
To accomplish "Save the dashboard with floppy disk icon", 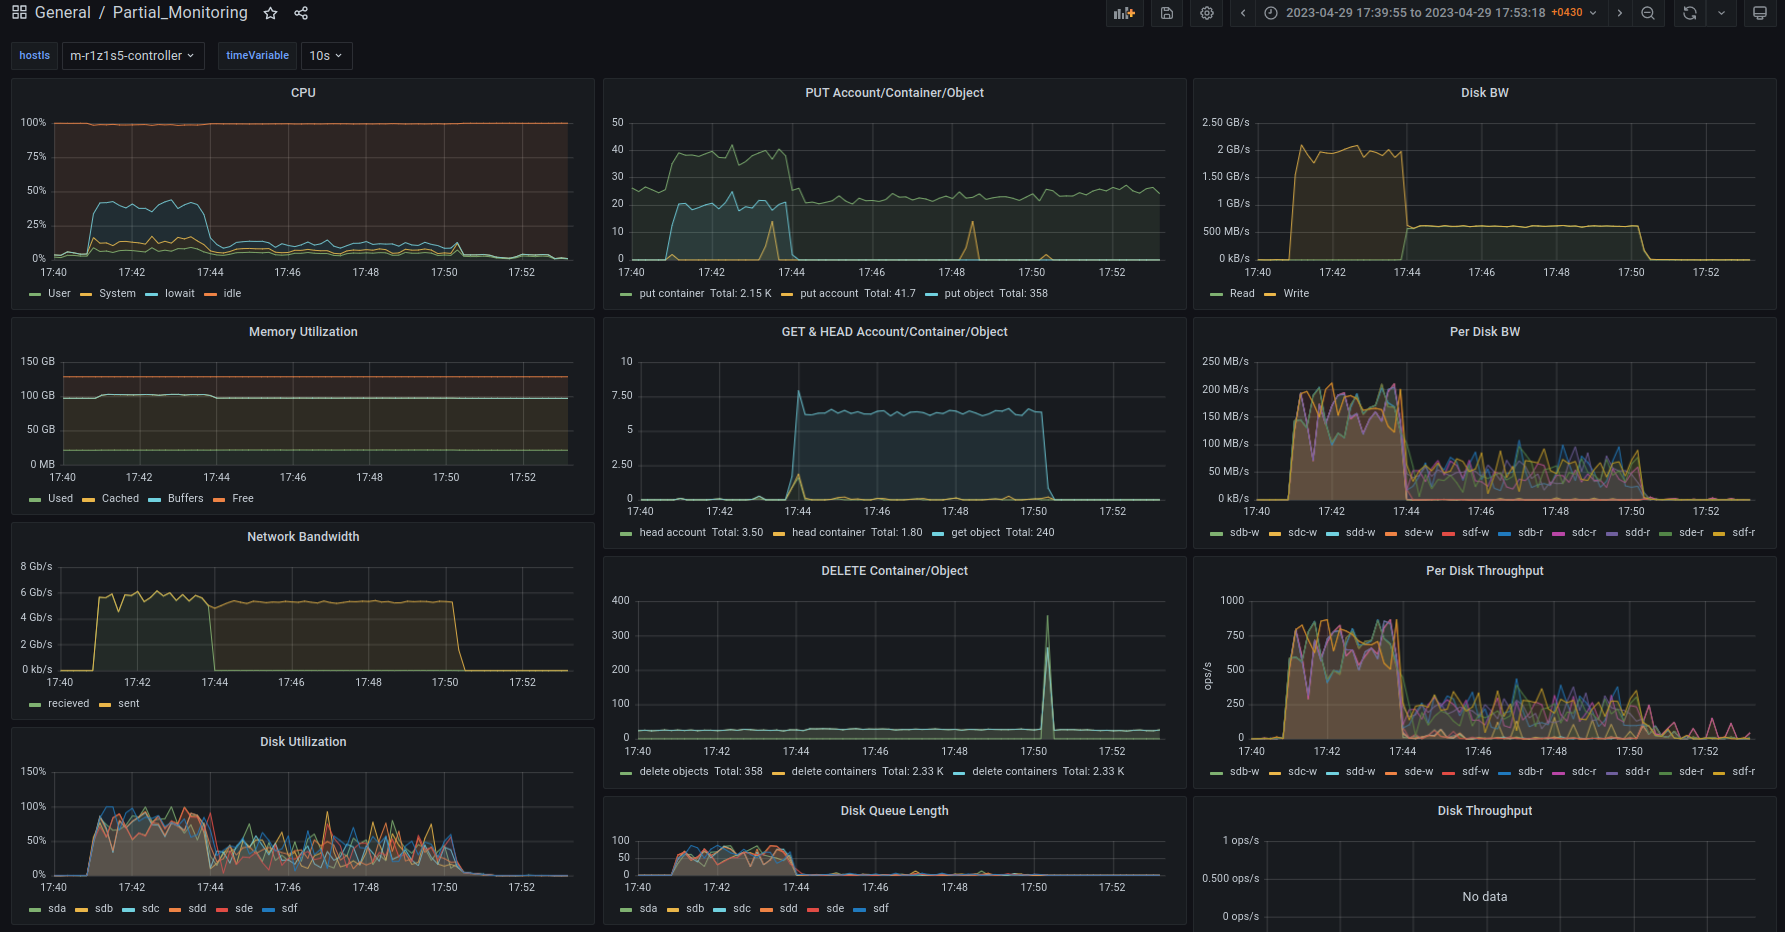I will coord(1166,13).
